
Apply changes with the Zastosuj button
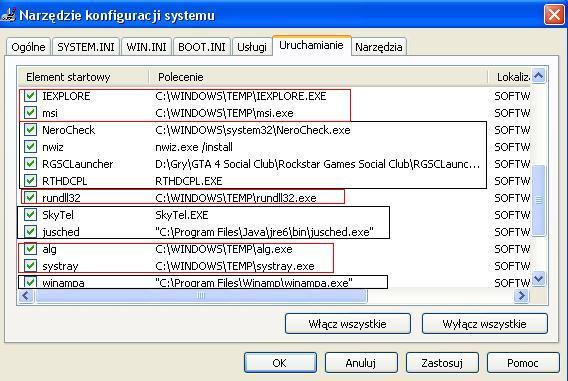coord(442,363)
